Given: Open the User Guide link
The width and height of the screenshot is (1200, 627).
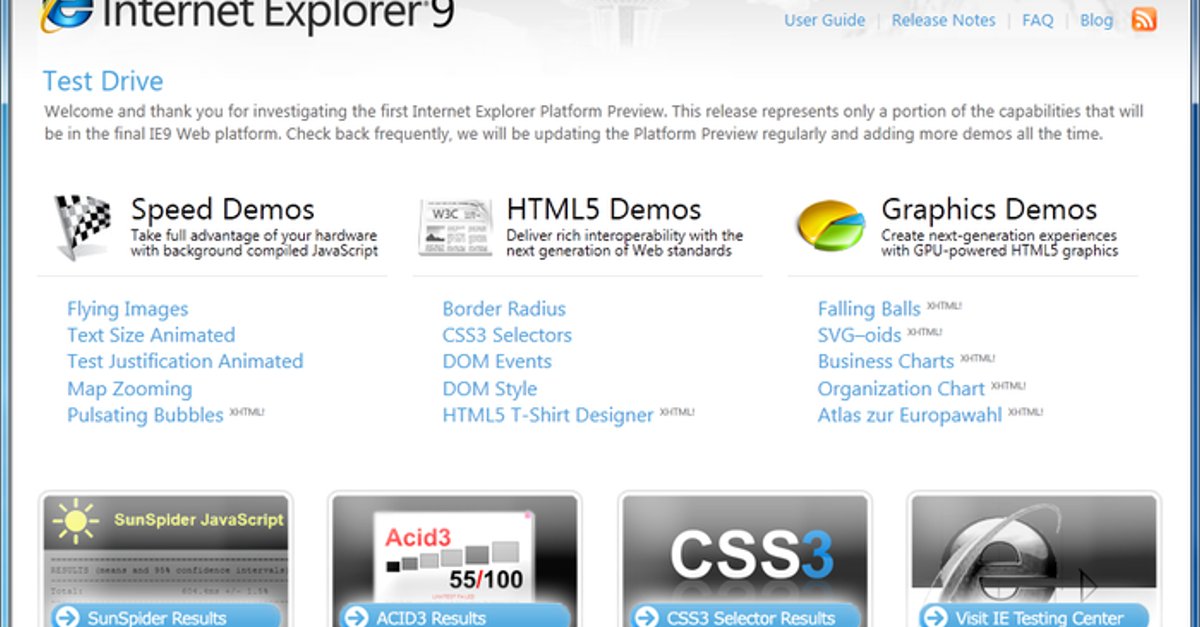Looking at the screenshot, I should click(824, 20).
